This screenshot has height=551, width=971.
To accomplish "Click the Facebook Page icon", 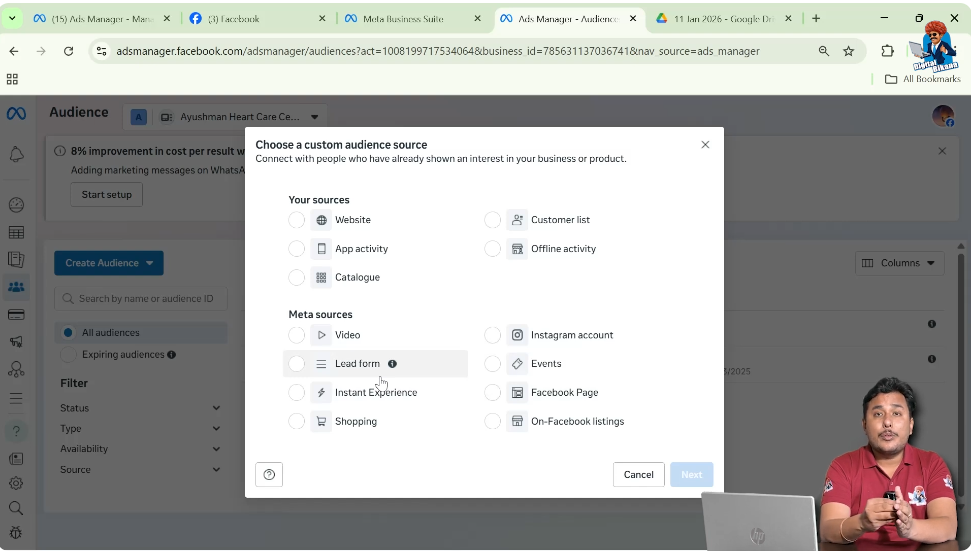I will [517, 393].
